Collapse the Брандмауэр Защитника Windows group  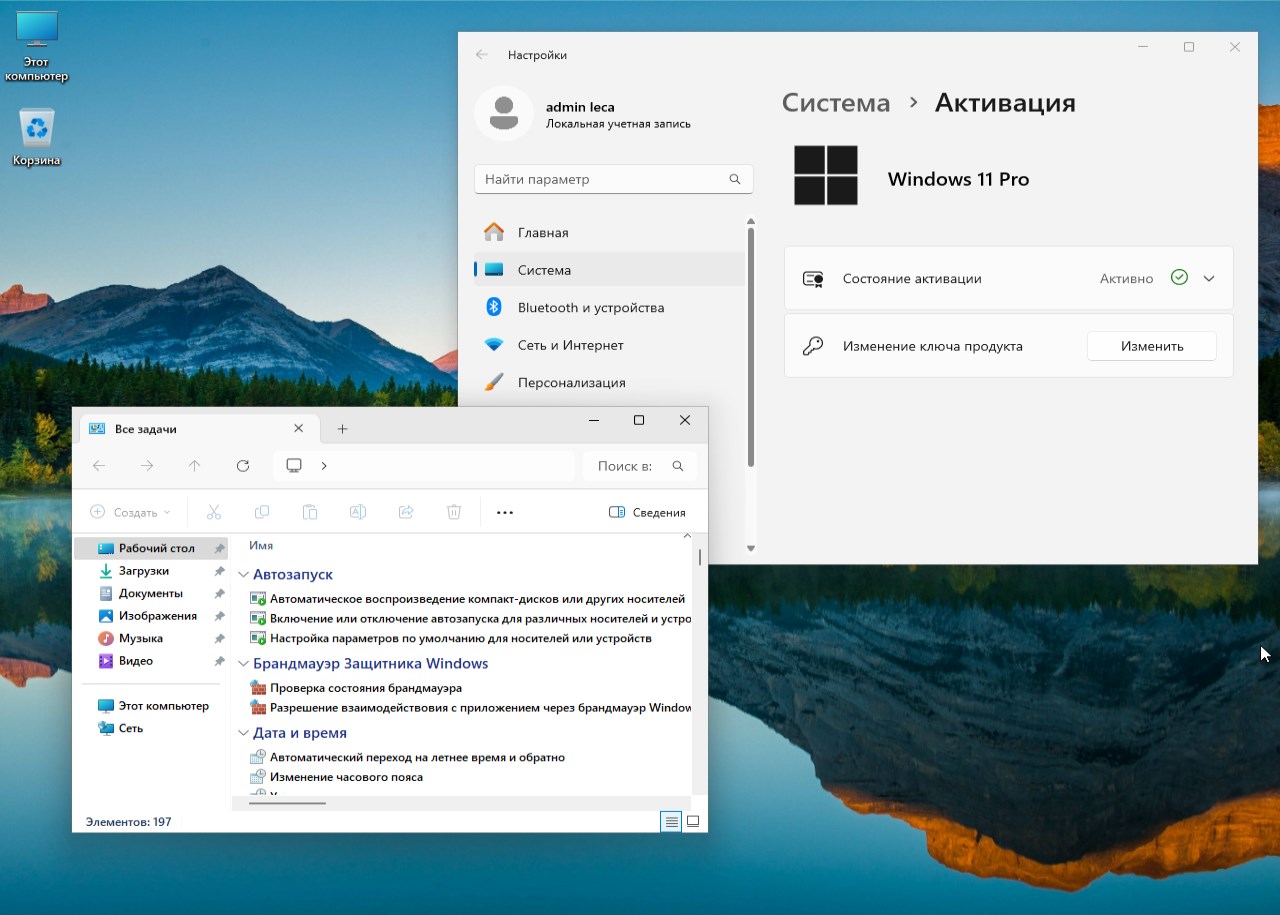pyautogui.click(x=243, y=664)
